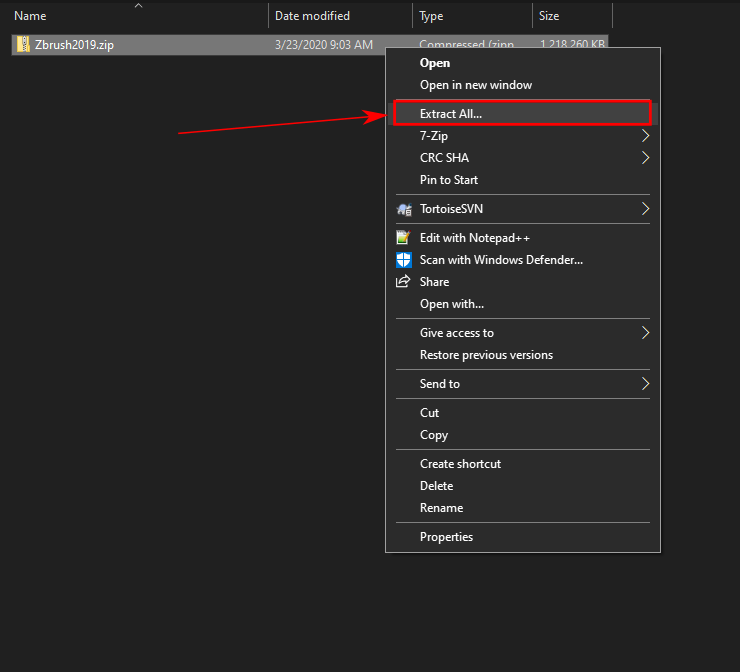This screenshot has width=740, height=672.
Task: Expand the Send to submenu arrow
Action: point(645,384)
